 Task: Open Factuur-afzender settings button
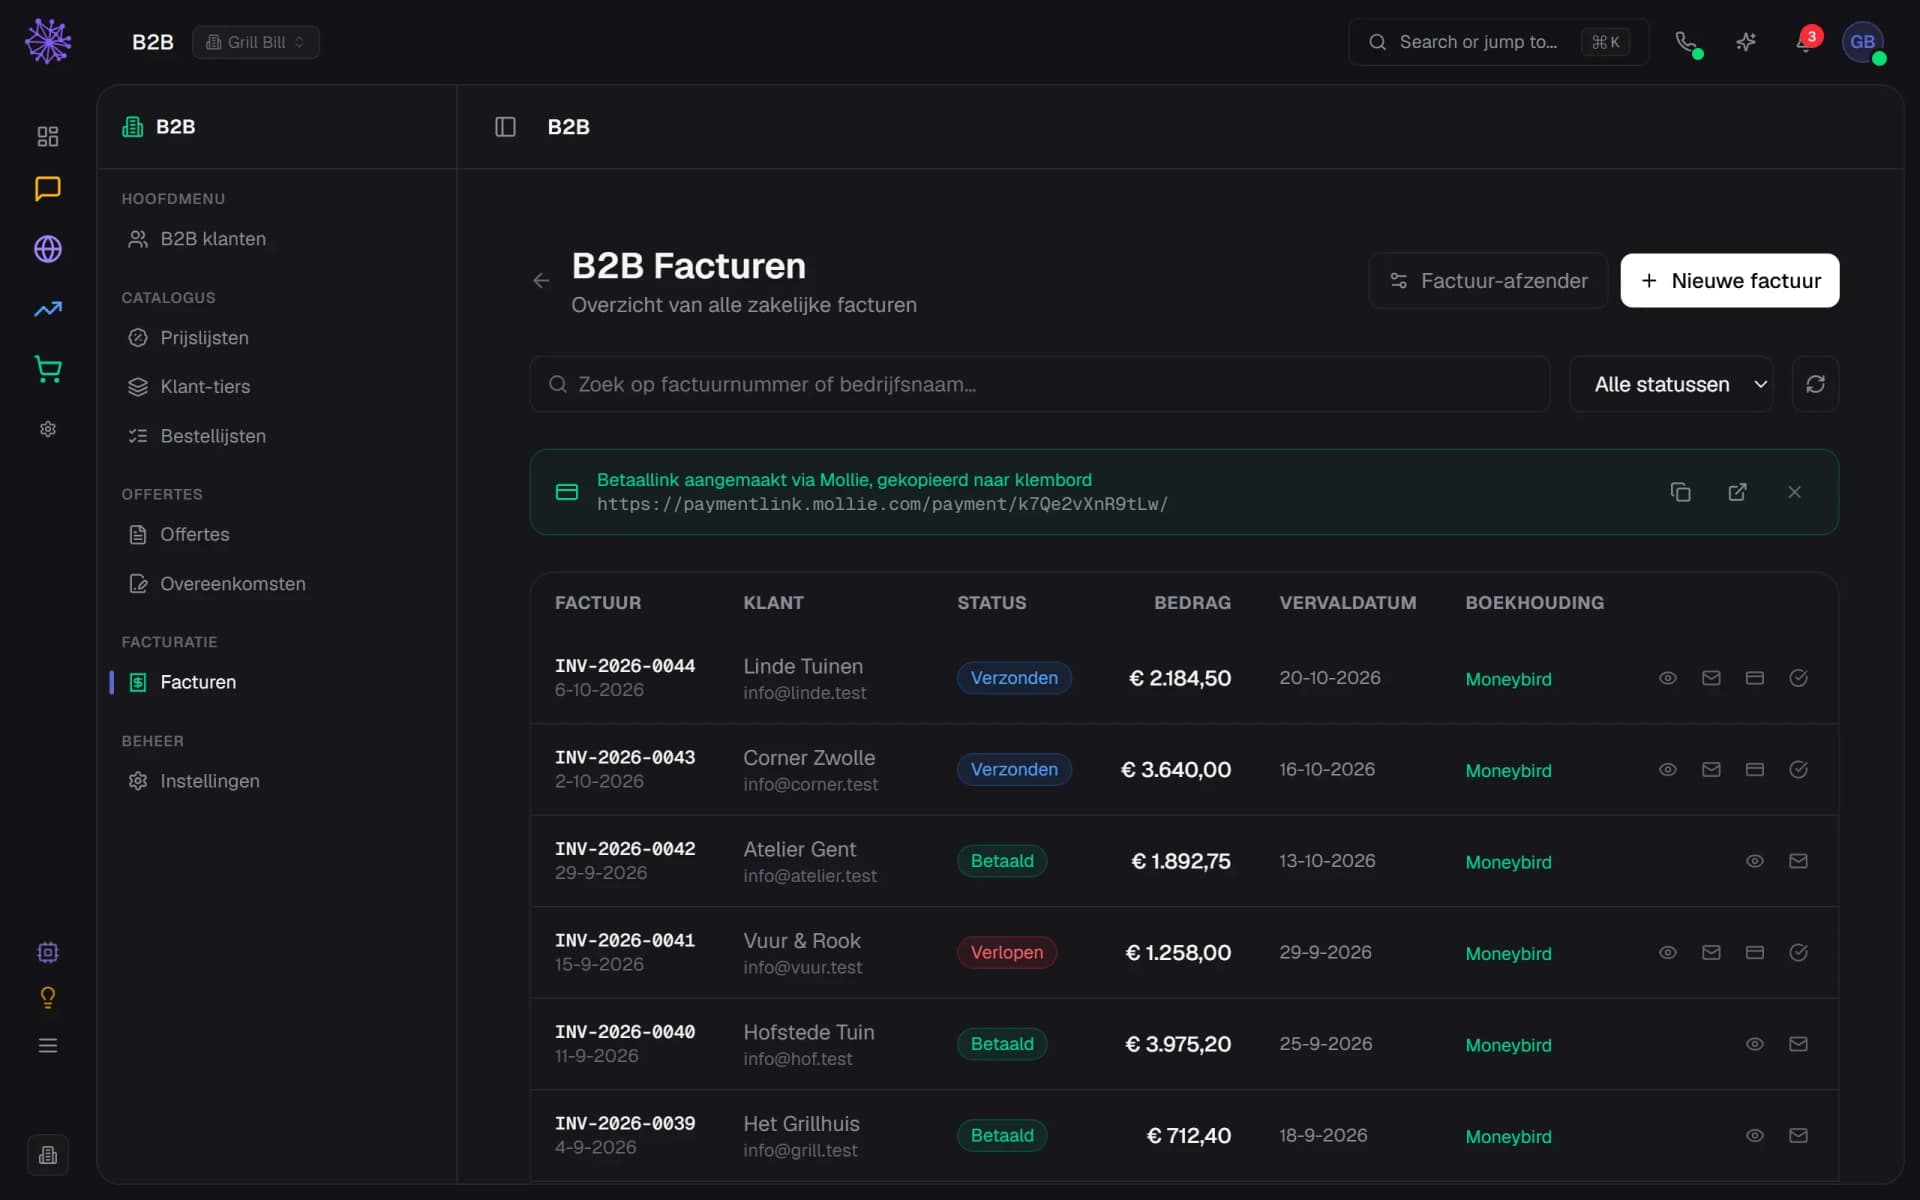pyautogui.click(x=1488, y=281)
